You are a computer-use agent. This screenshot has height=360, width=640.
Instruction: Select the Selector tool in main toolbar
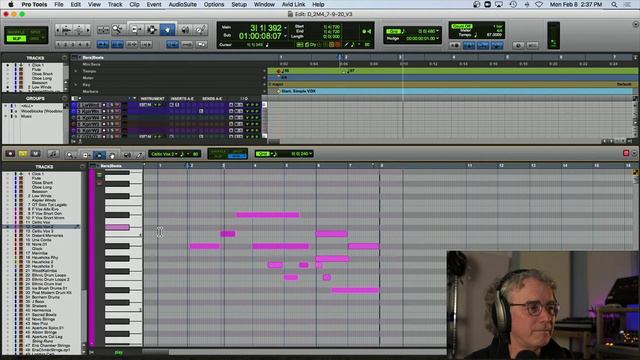[x=151, y=29]
